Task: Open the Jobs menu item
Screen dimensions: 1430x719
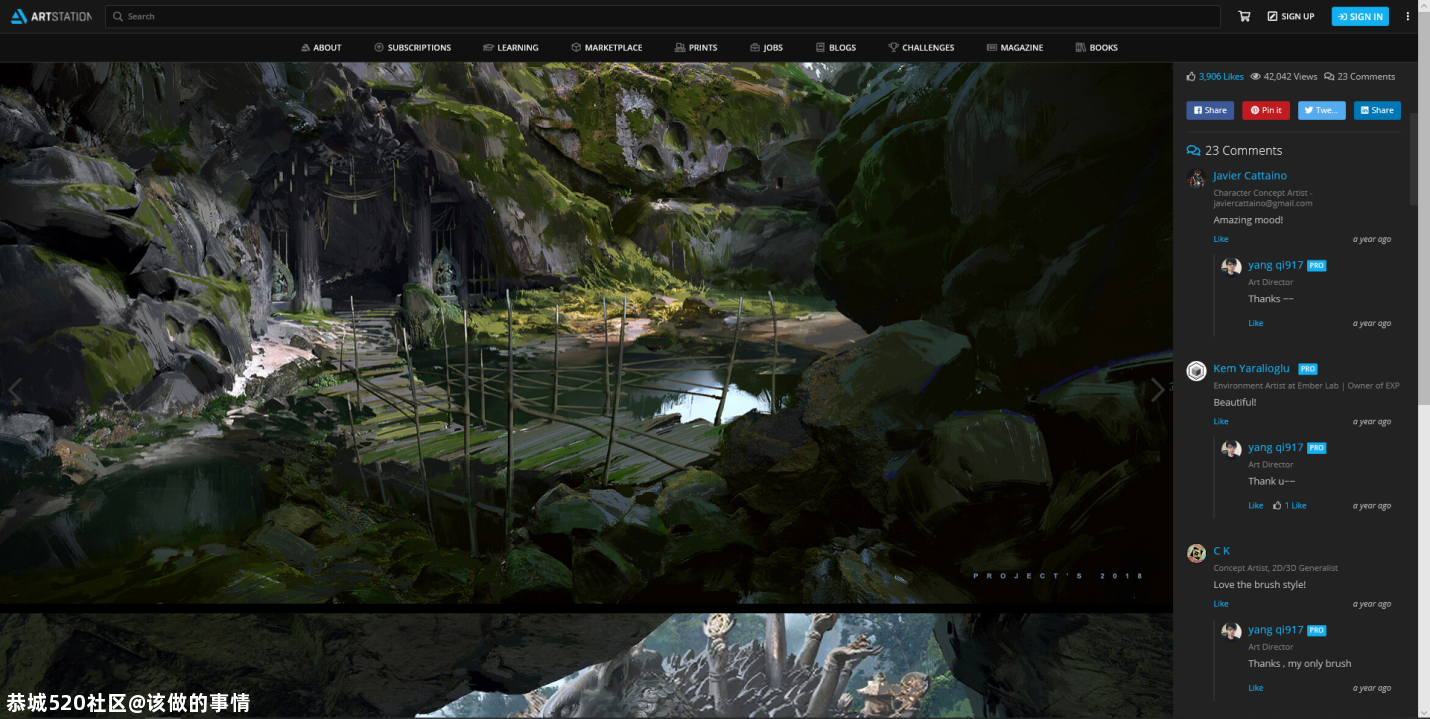Action: pos(766,47)
